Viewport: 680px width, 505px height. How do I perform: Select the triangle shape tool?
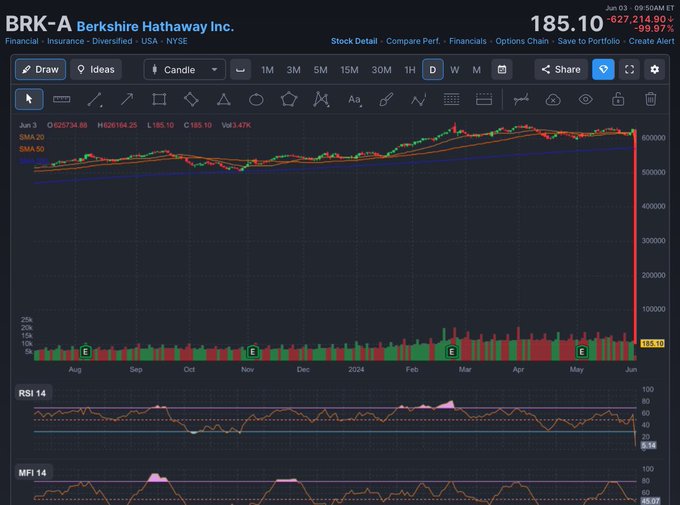pos(224,99)
